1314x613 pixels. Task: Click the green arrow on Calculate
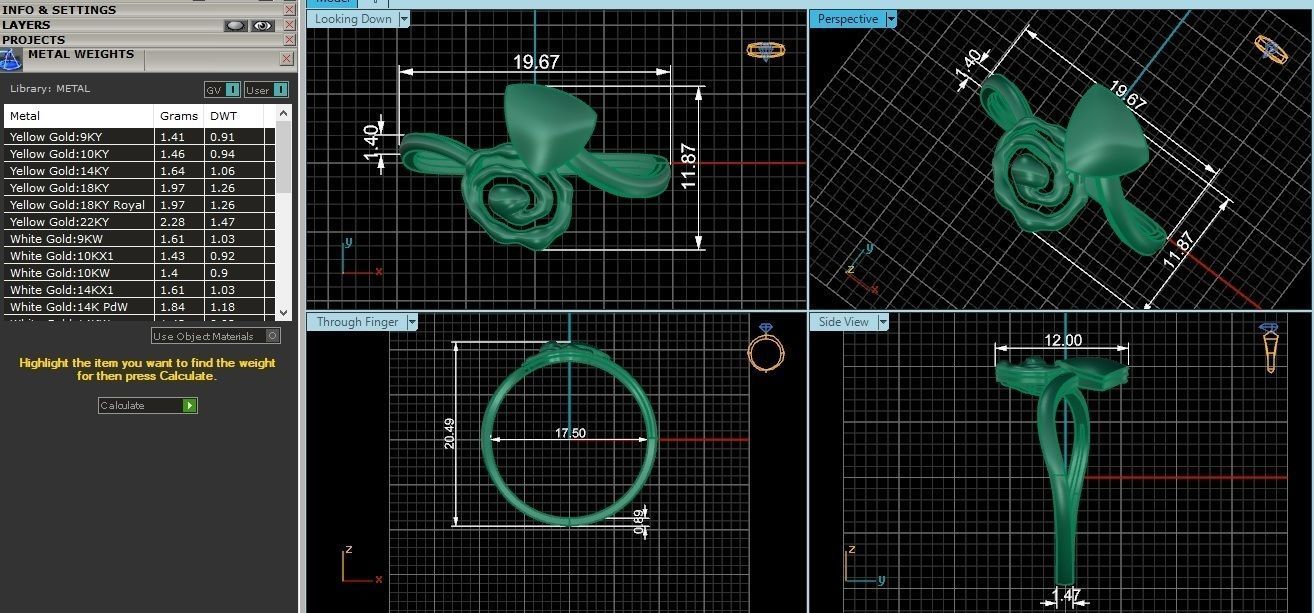coord(190,405)
